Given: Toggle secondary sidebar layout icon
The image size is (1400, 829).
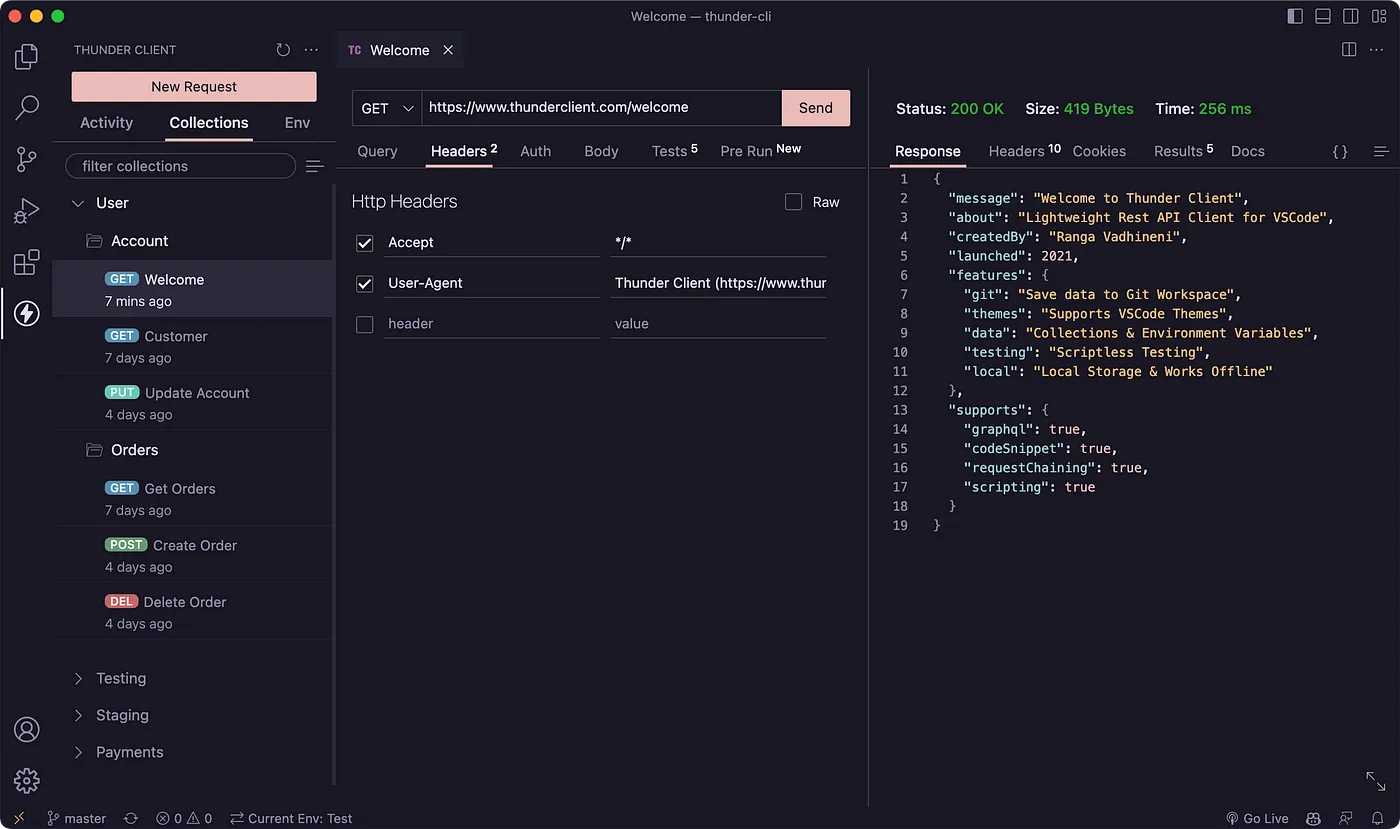Looking at the screenshot, I should pyautogui.click(x=1351, y=16).
